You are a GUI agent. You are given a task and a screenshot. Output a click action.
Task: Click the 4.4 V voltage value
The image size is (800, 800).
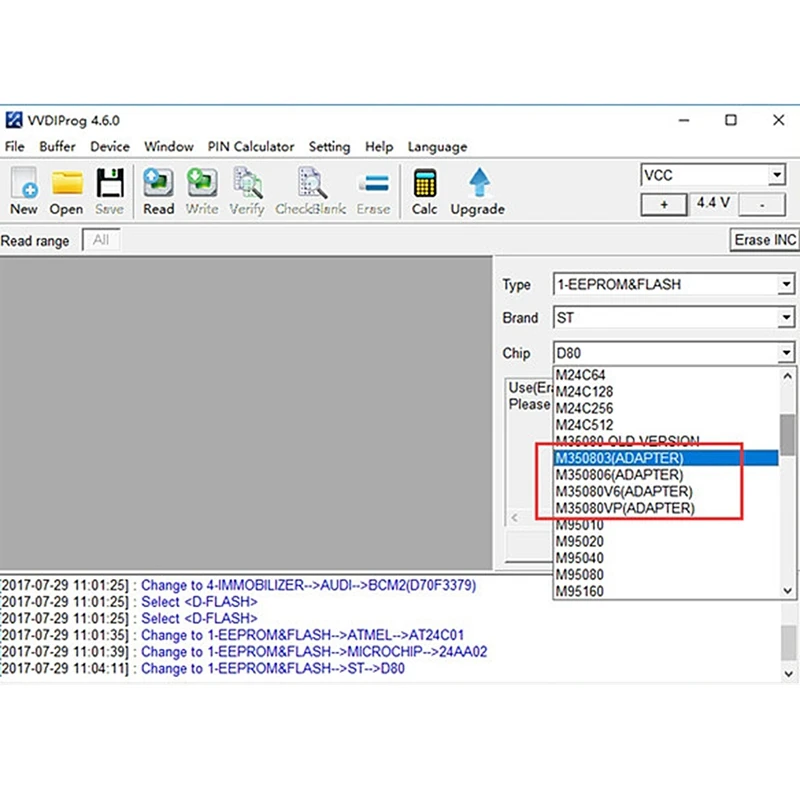tap(713, 203)
